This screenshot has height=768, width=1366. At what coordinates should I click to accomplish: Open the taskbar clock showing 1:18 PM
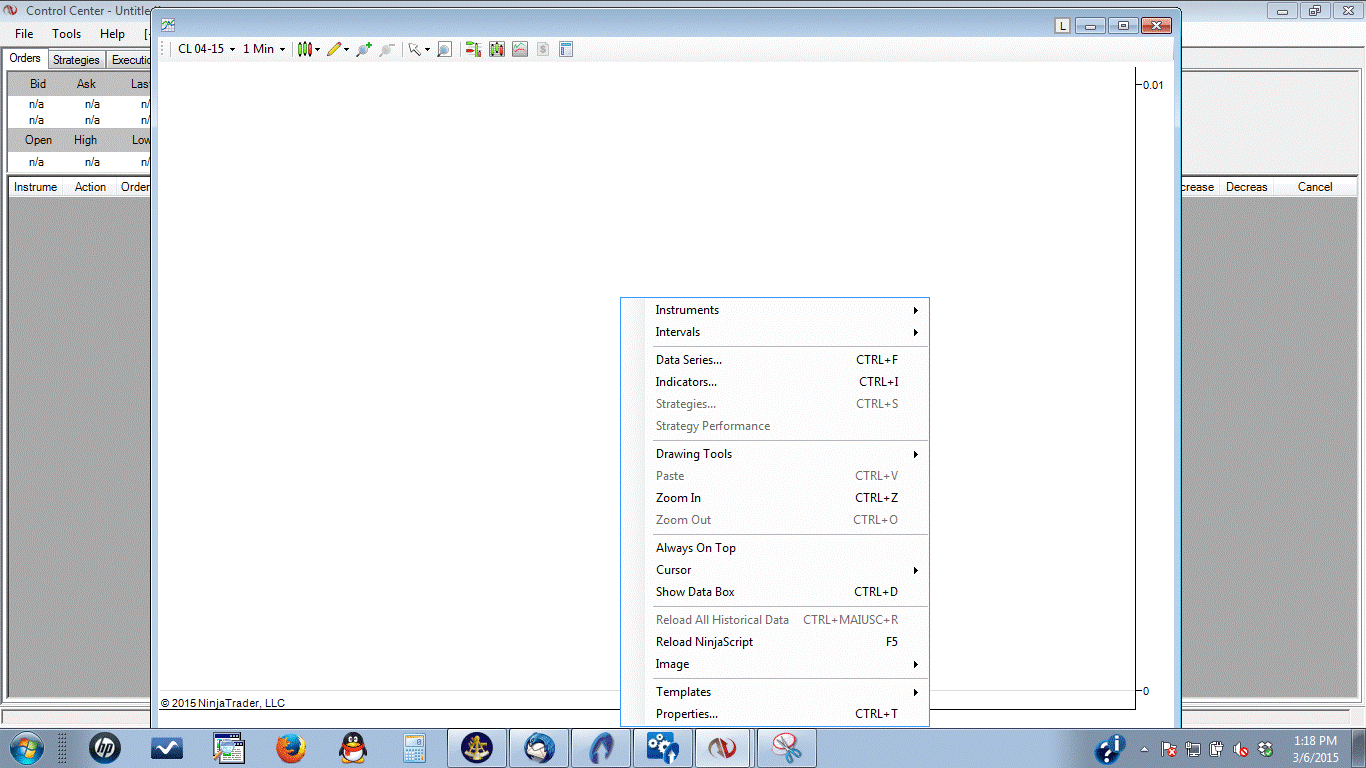(x=1315, y=749)
